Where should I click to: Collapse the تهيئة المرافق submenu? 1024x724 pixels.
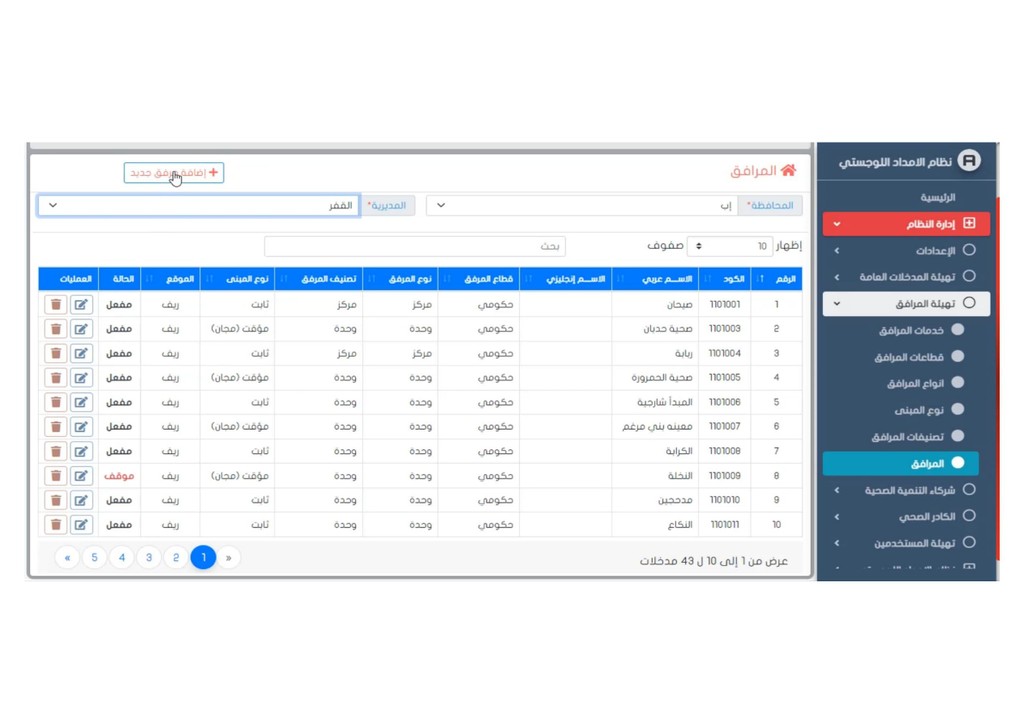[906, 304]
